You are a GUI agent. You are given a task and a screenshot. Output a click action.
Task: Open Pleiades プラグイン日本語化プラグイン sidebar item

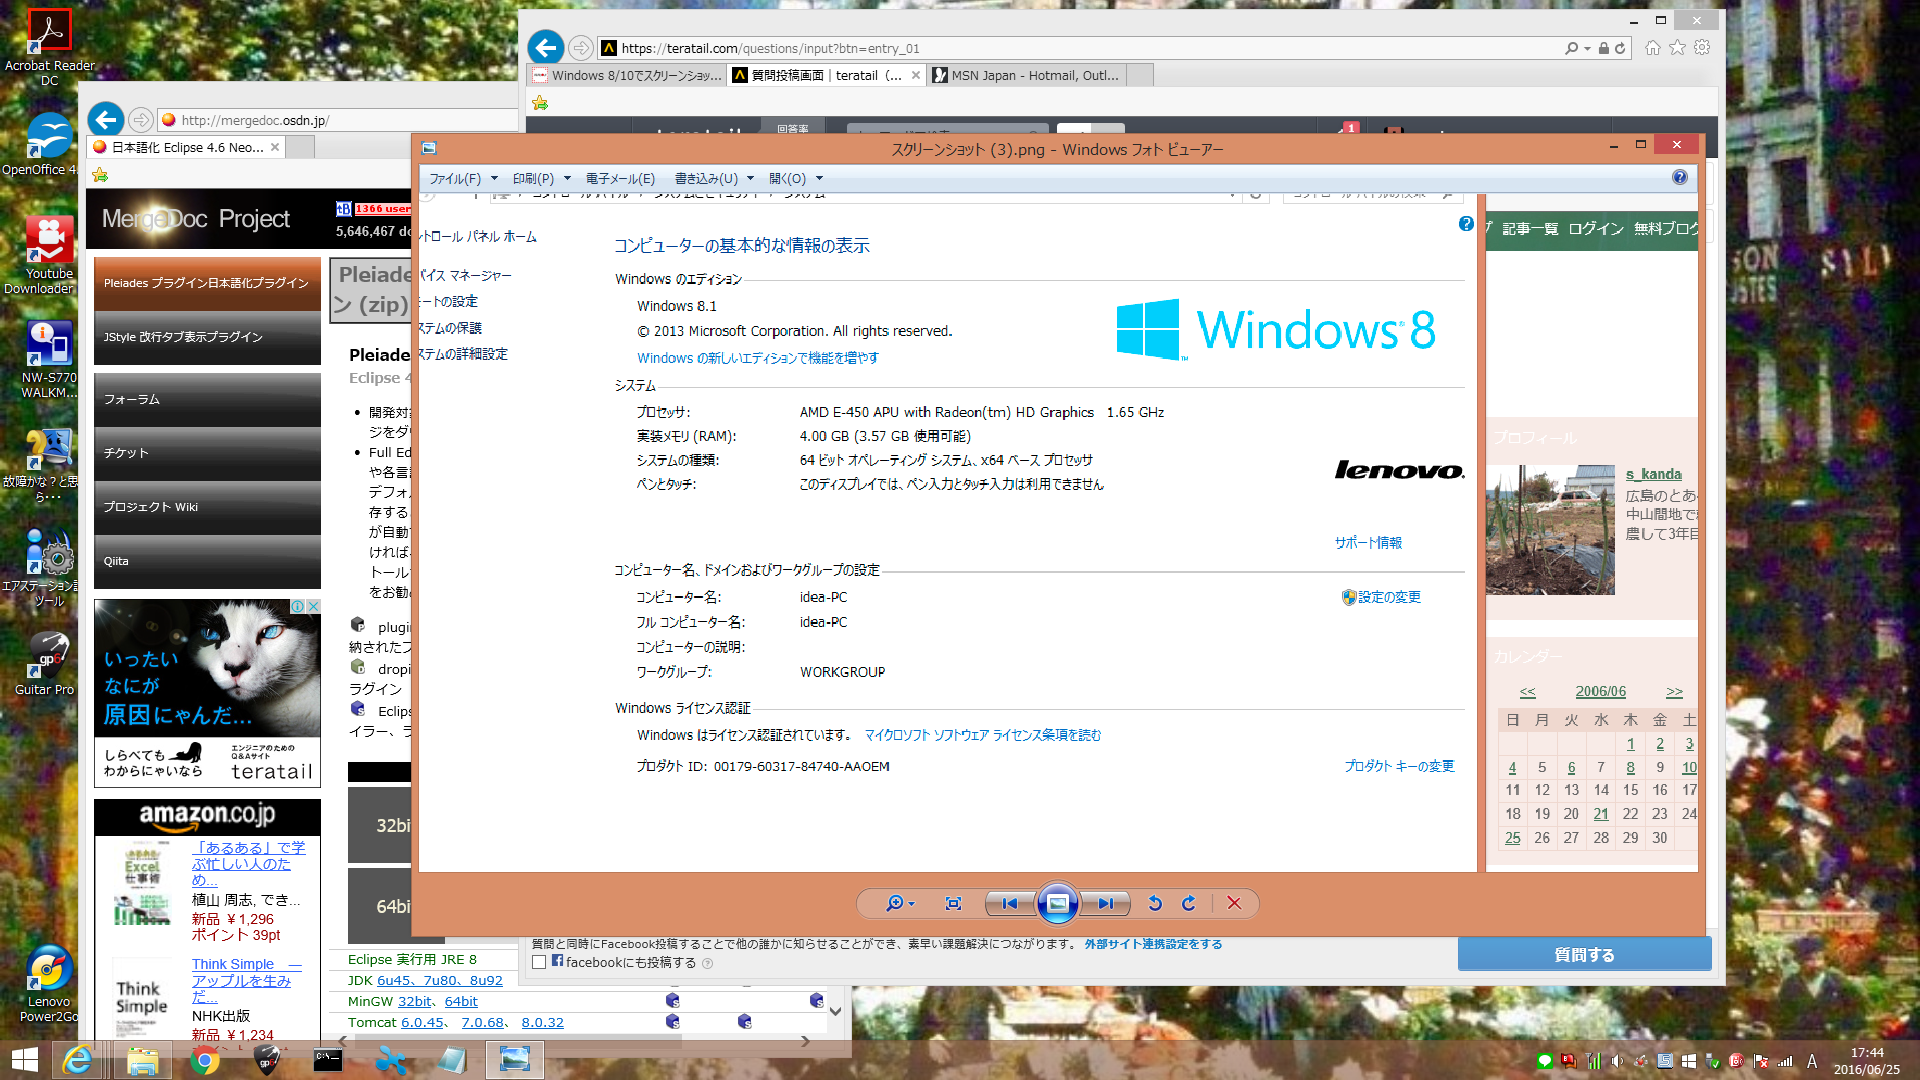pyautogui.click(x=207, y=283)
